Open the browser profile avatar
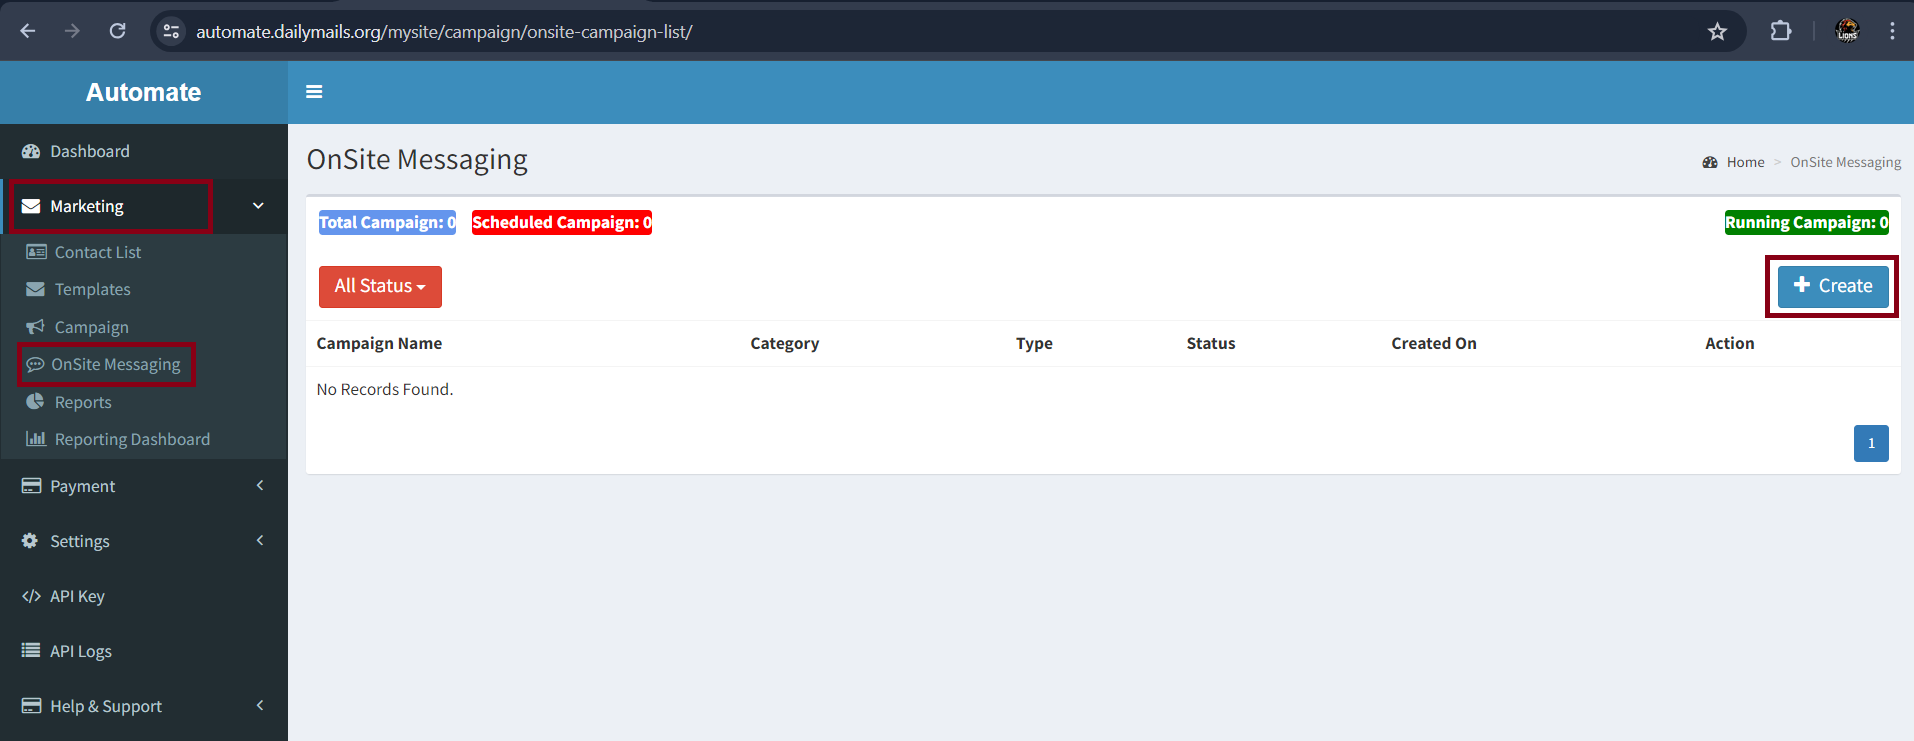The image size is (1914, 741). click(x=1847, y=31)
